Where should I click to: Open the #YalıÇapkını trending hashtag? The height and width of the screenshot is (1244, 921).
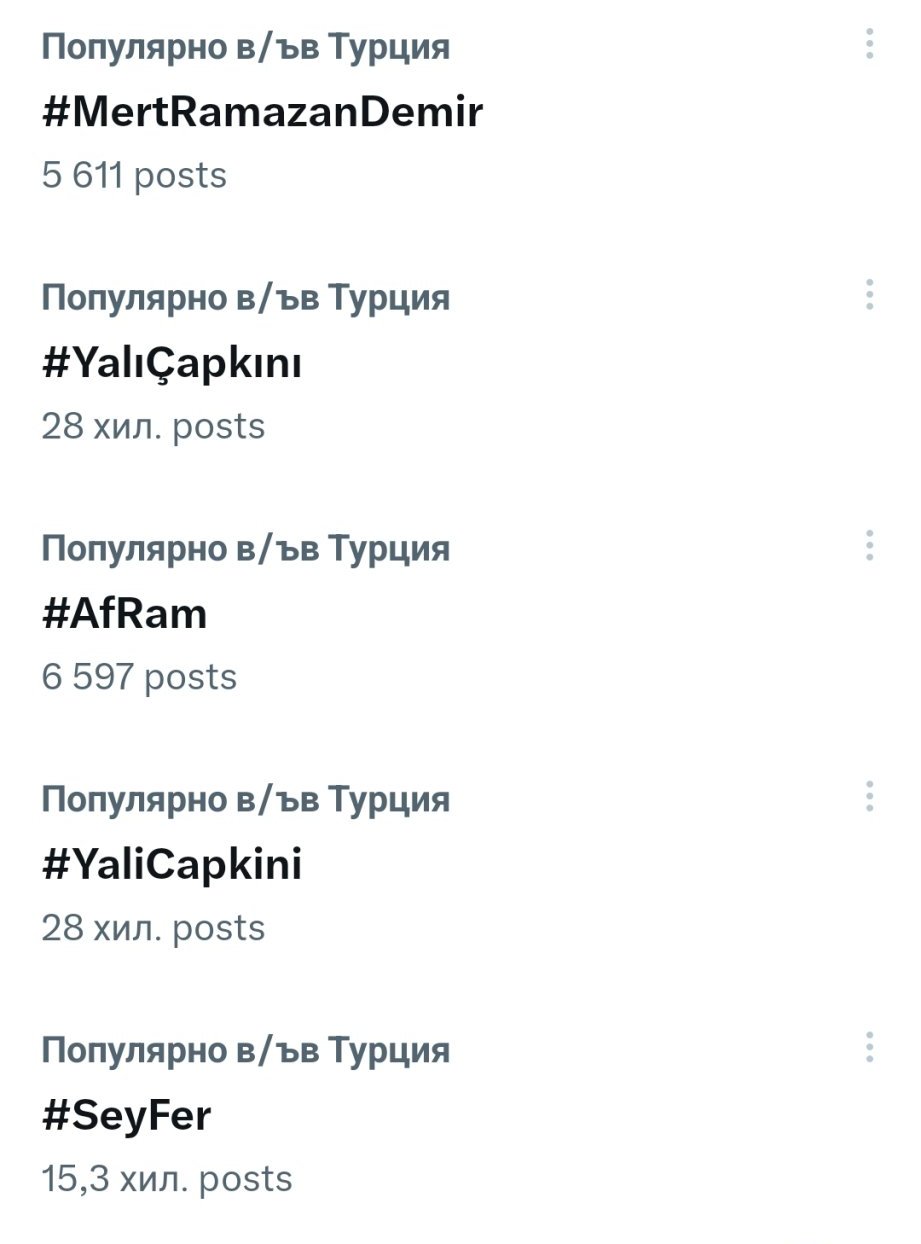point(171,364)
